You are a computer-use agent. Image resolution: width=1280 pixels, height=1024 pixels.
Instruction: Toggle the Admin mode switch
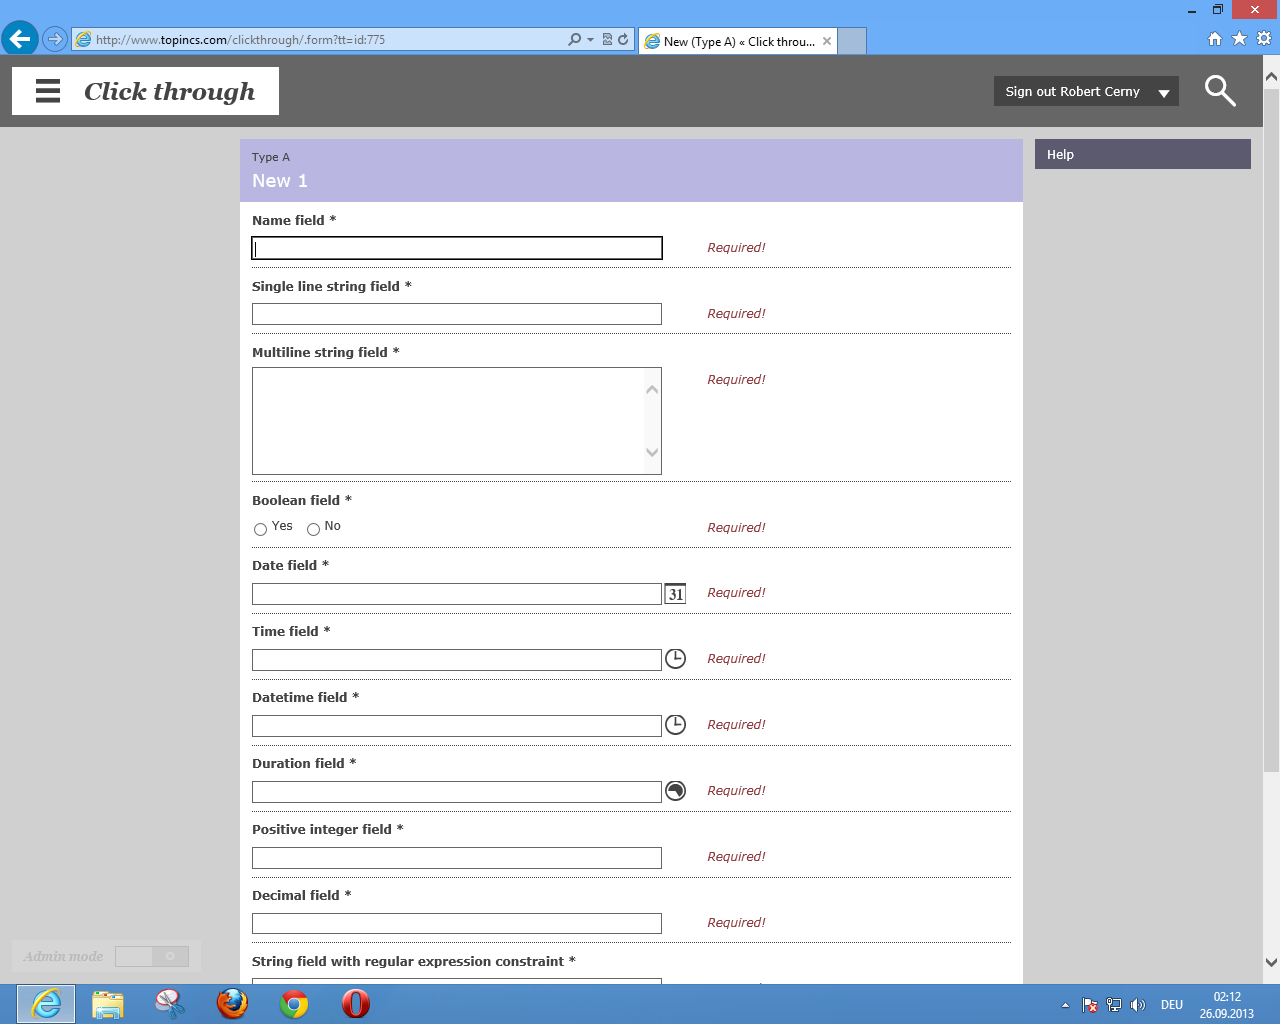(x=151, y=957)
